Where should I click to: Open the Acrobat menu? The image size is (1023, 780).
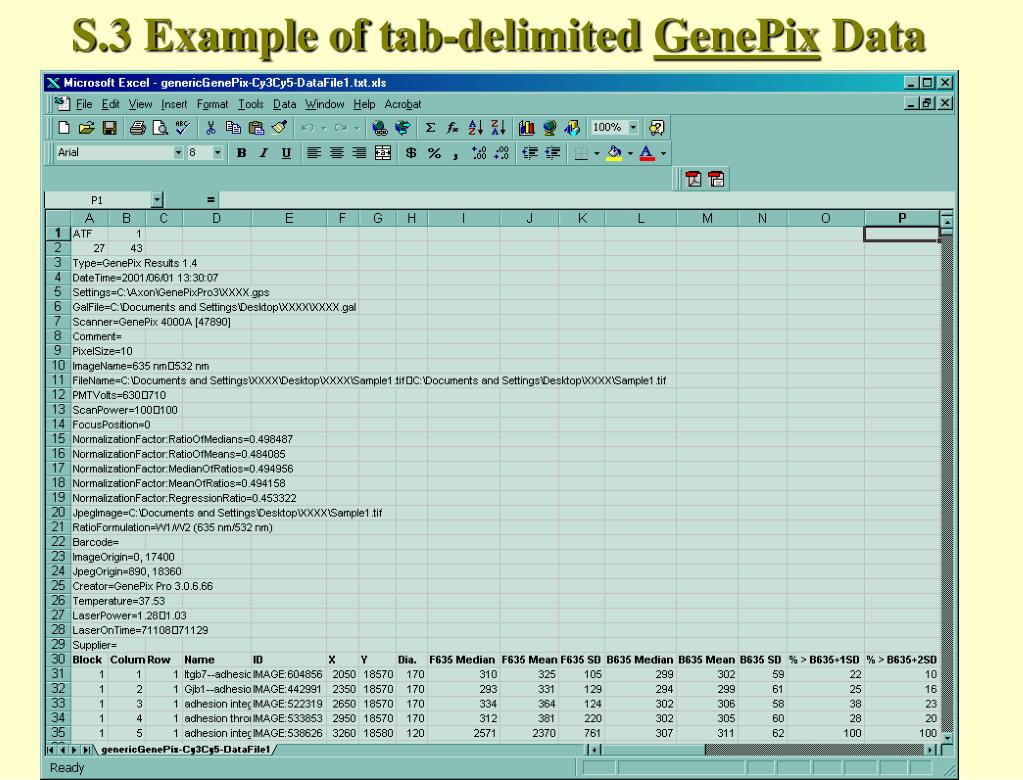point(403,104)
